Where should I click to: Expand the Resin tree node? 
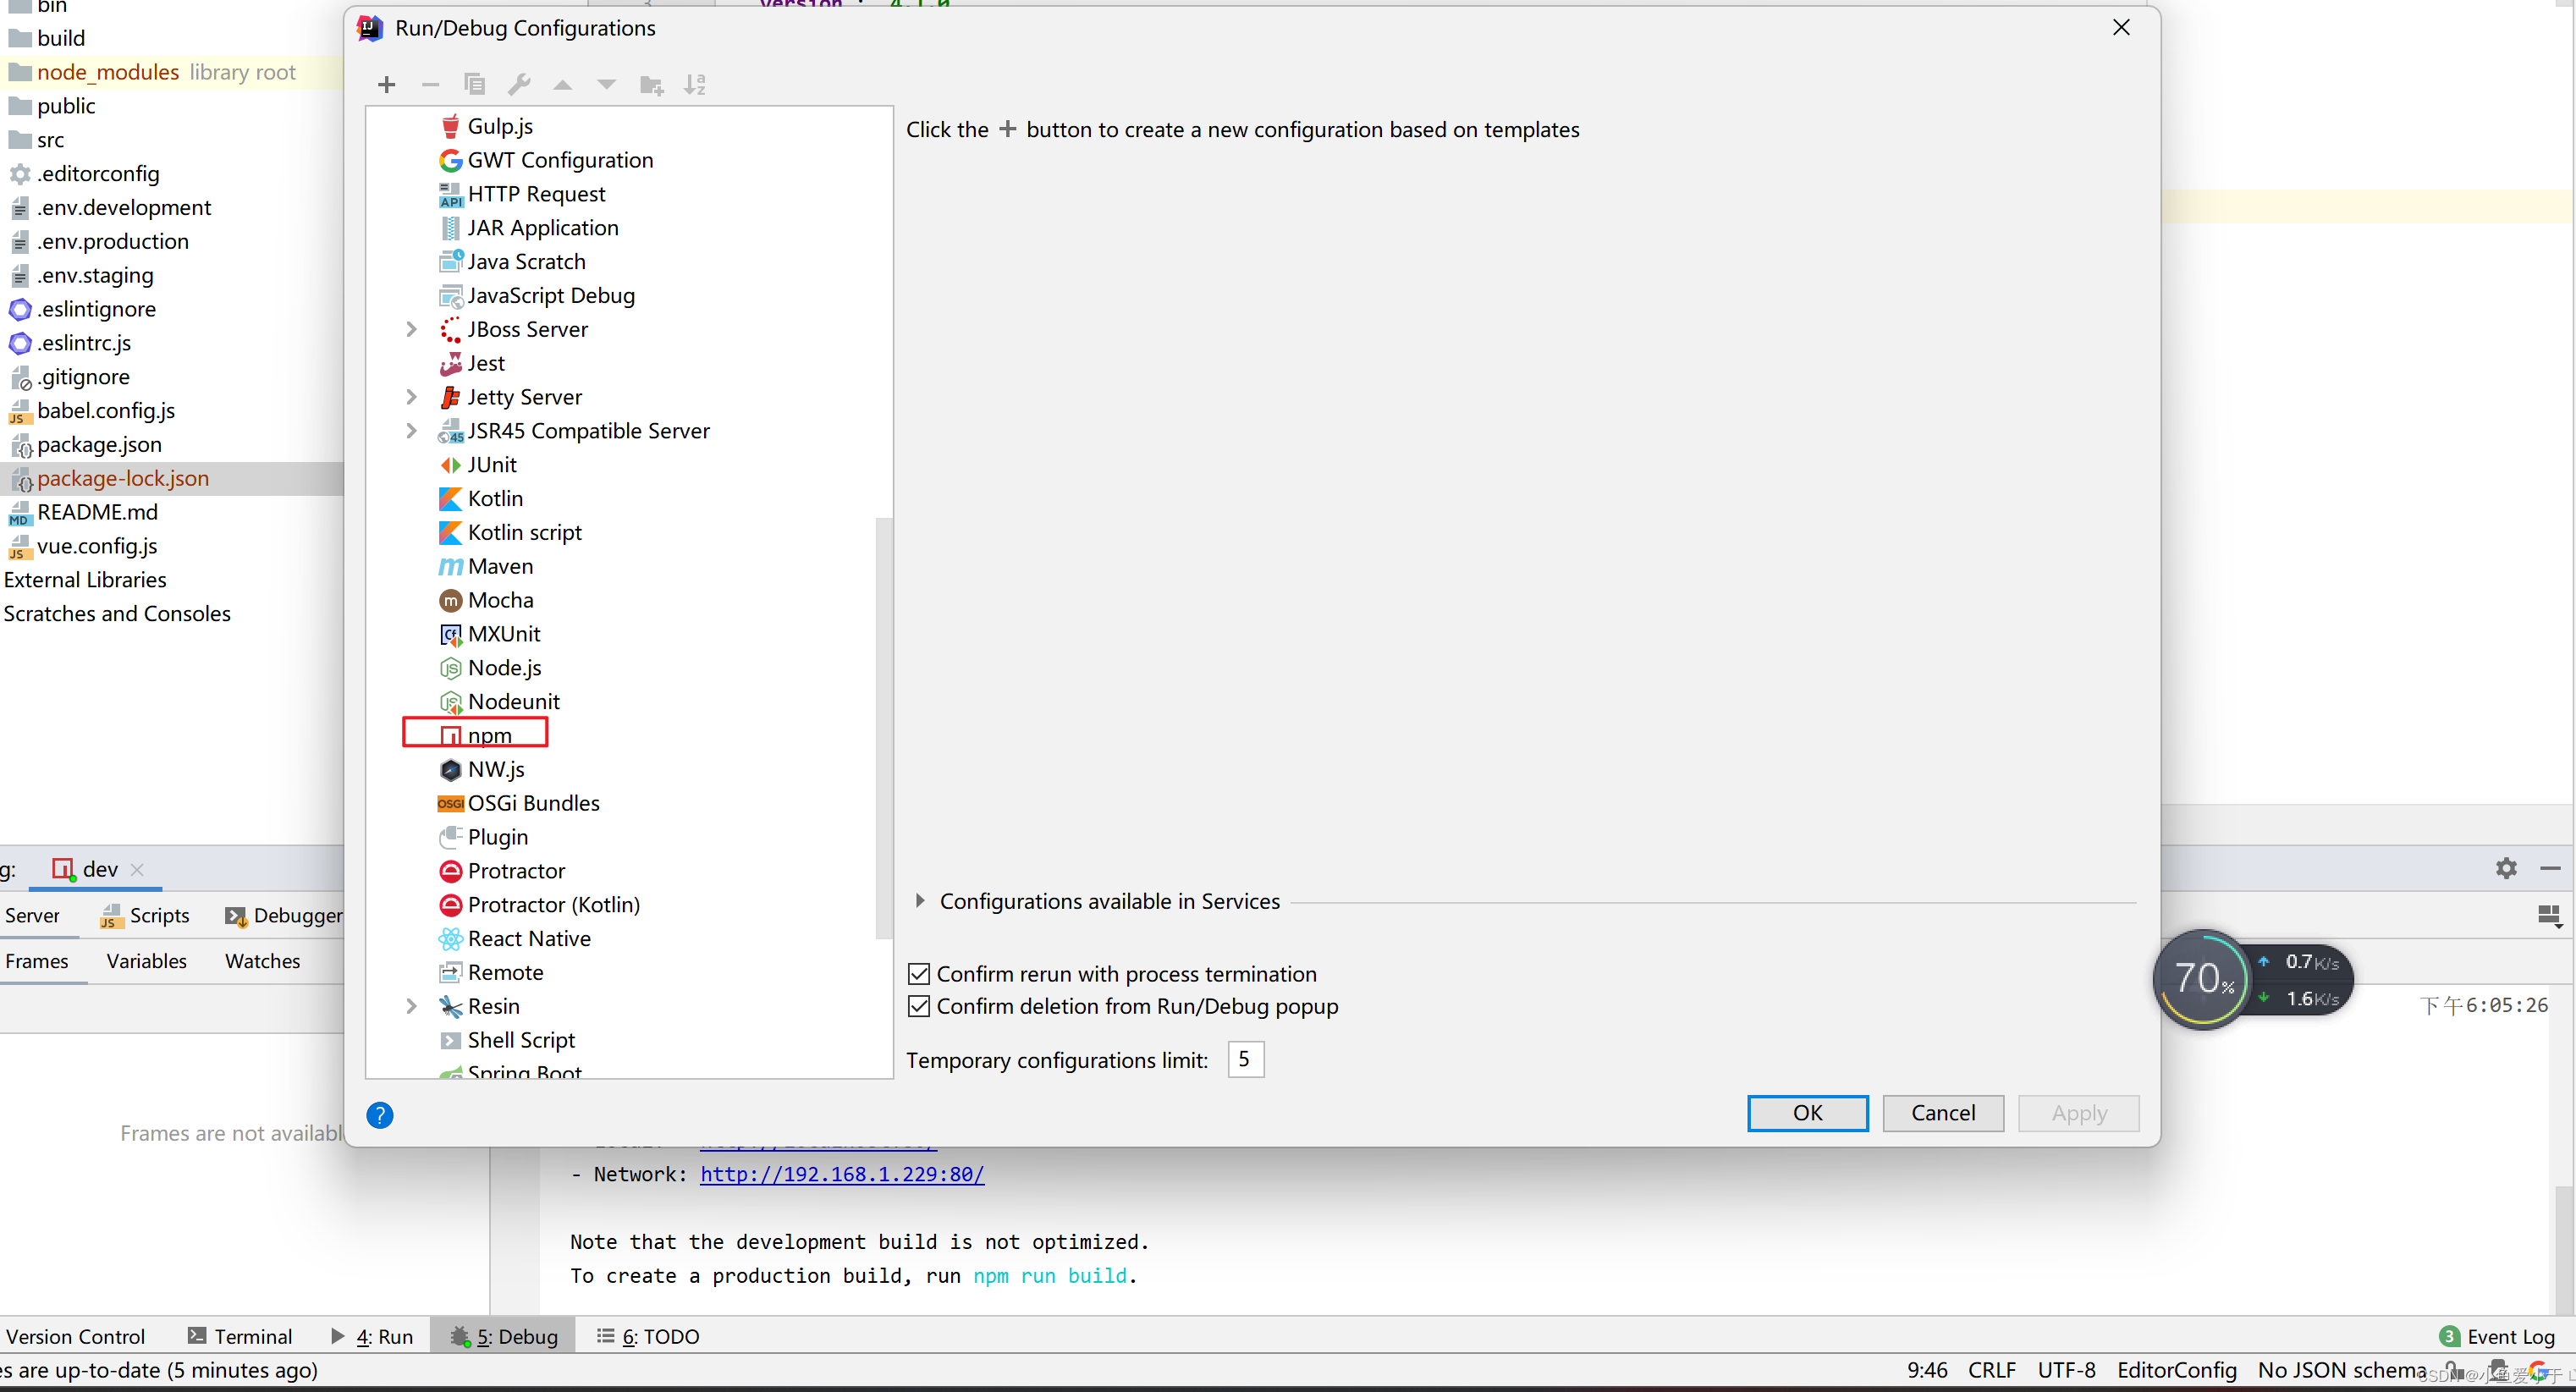pyautogui.click(x=412, y=1006)
